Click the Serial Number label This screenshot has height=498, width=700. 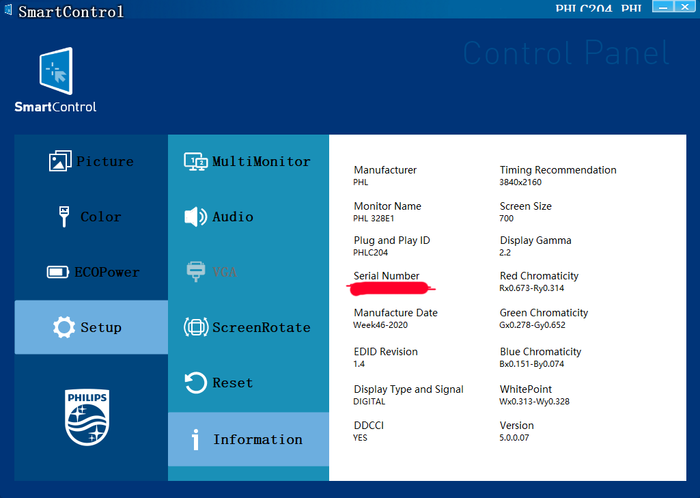pos(386,276)
